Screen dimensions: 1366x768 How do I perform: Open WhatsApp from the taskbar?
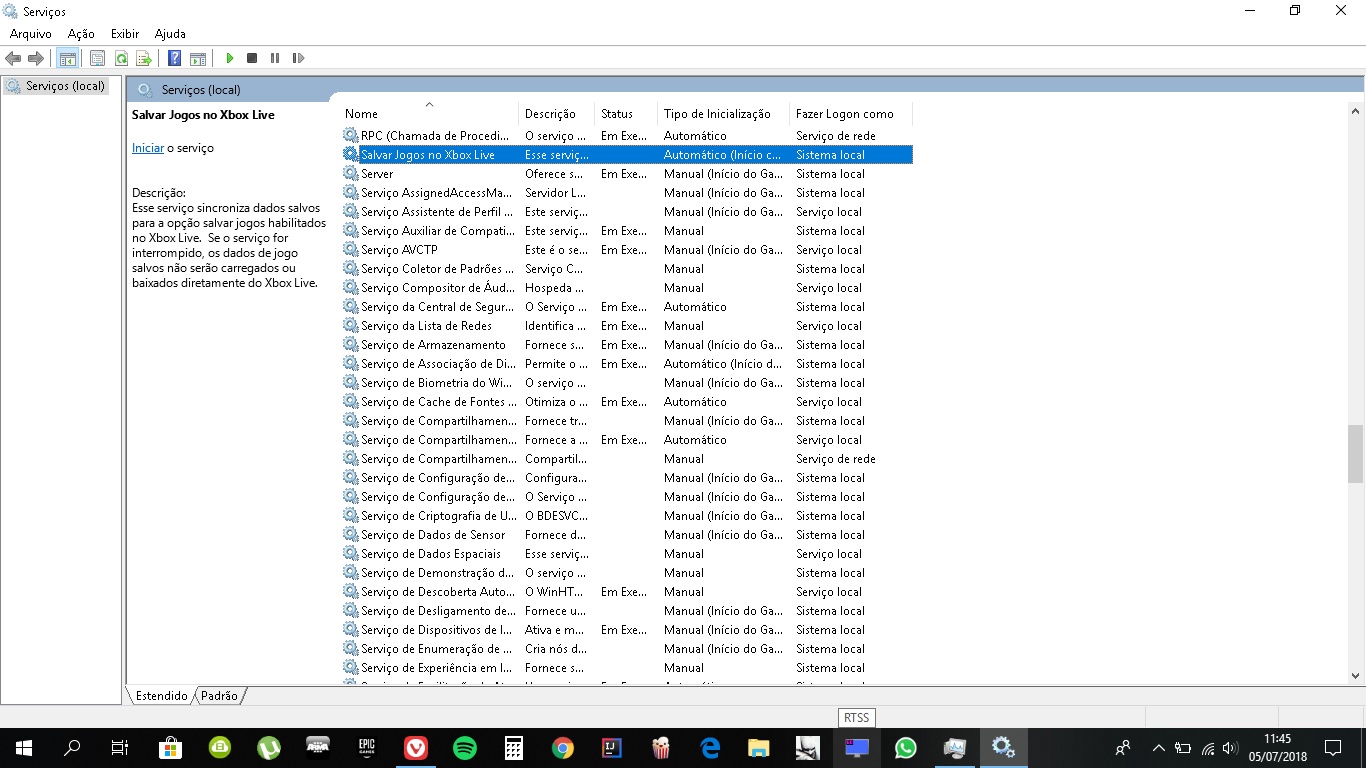pyautogui.click(x=906, y=748)
